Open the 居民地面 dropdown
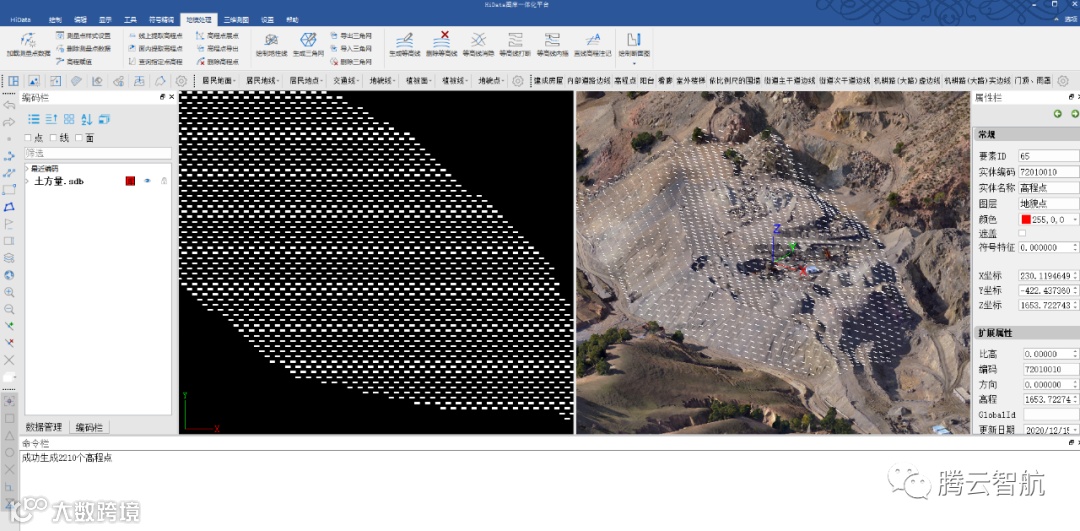 (x=219, y=80)
